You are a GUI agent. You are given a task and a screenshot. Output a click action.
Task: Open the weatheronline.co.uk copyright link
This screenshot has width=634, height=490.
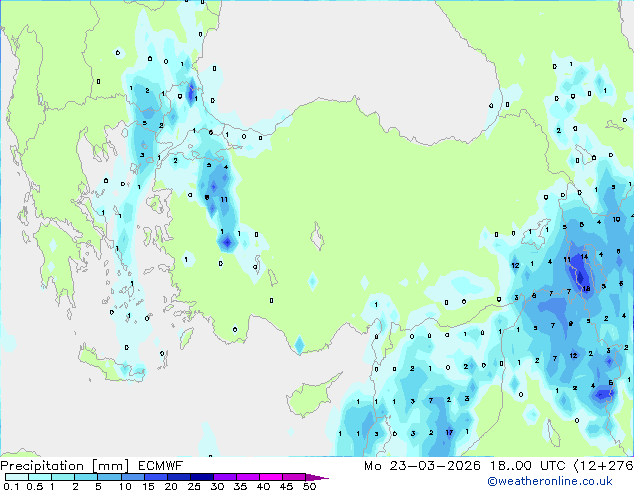pyautogui.click(x=550, y=481)
